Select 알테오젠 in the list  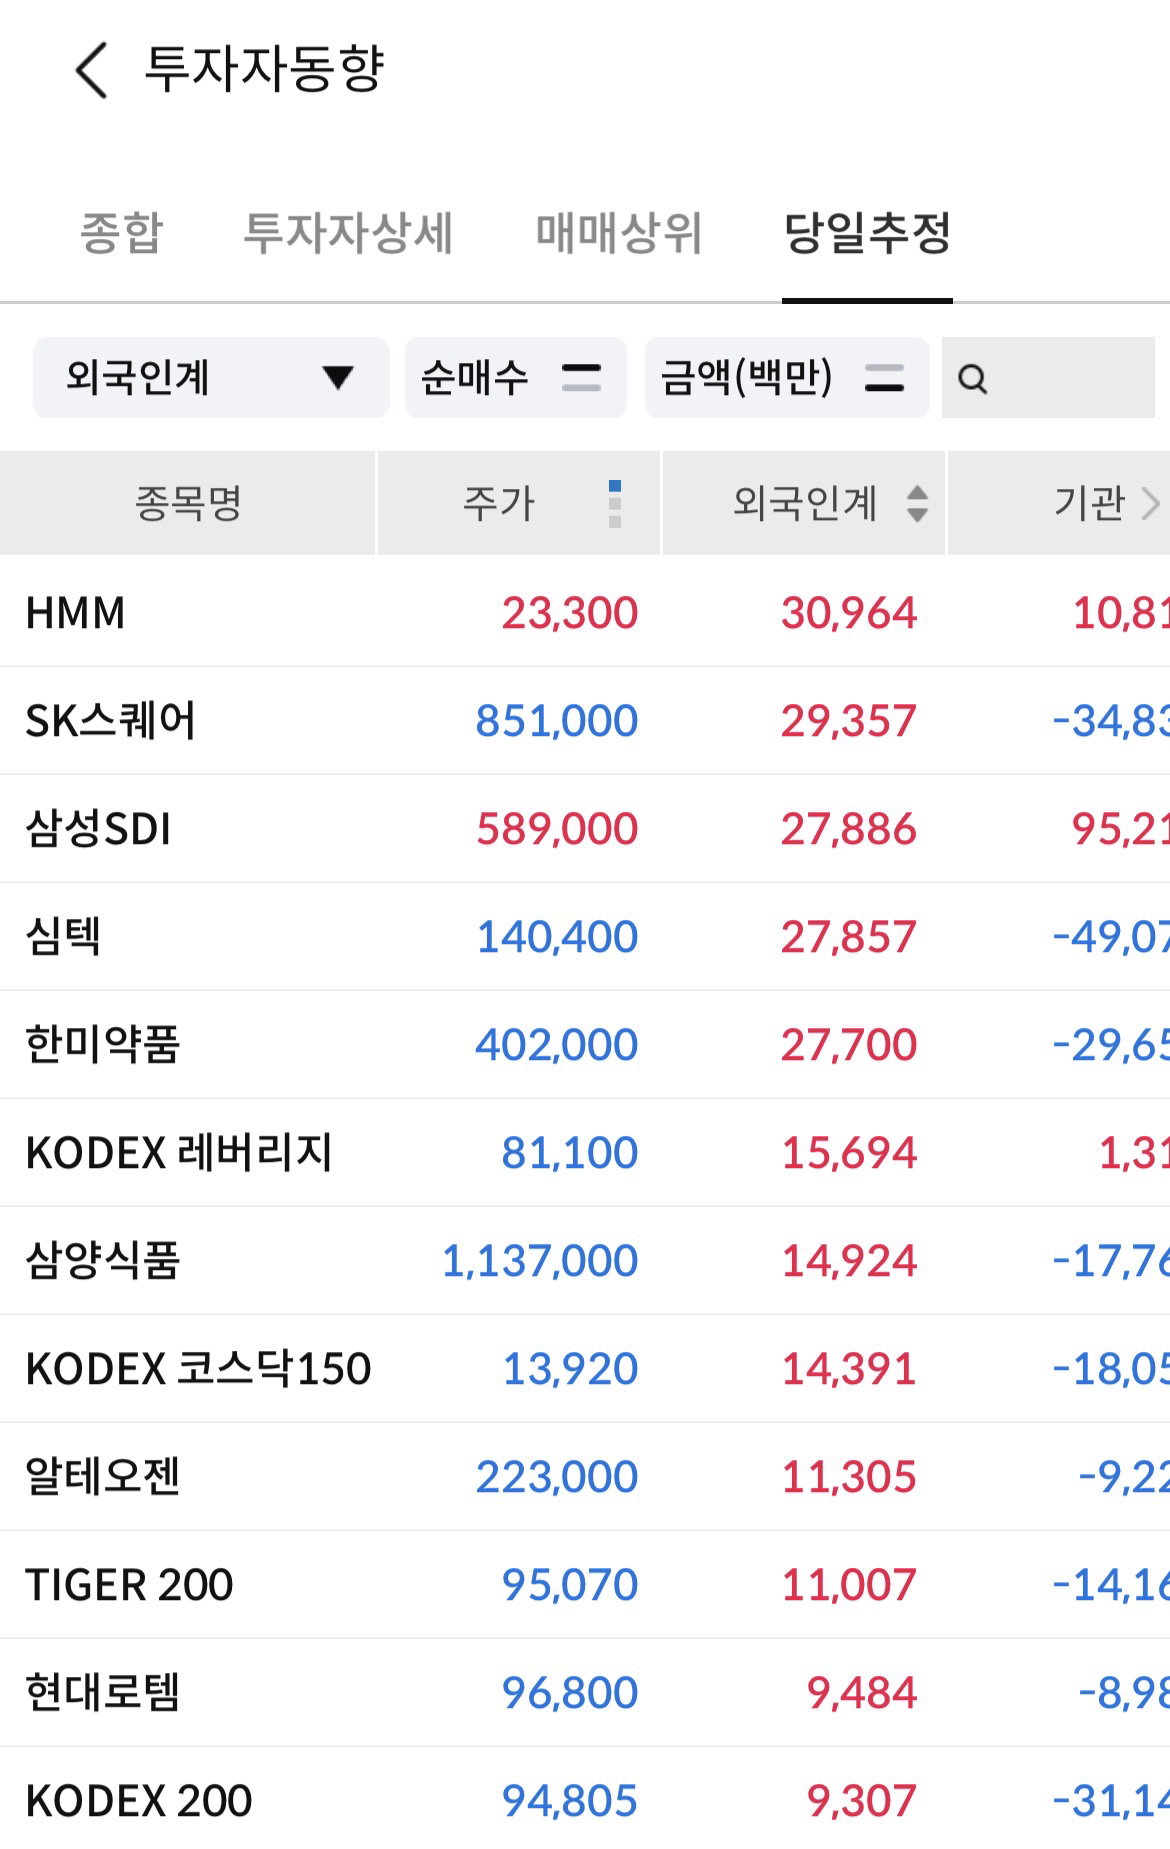[x=585, y=1476]
